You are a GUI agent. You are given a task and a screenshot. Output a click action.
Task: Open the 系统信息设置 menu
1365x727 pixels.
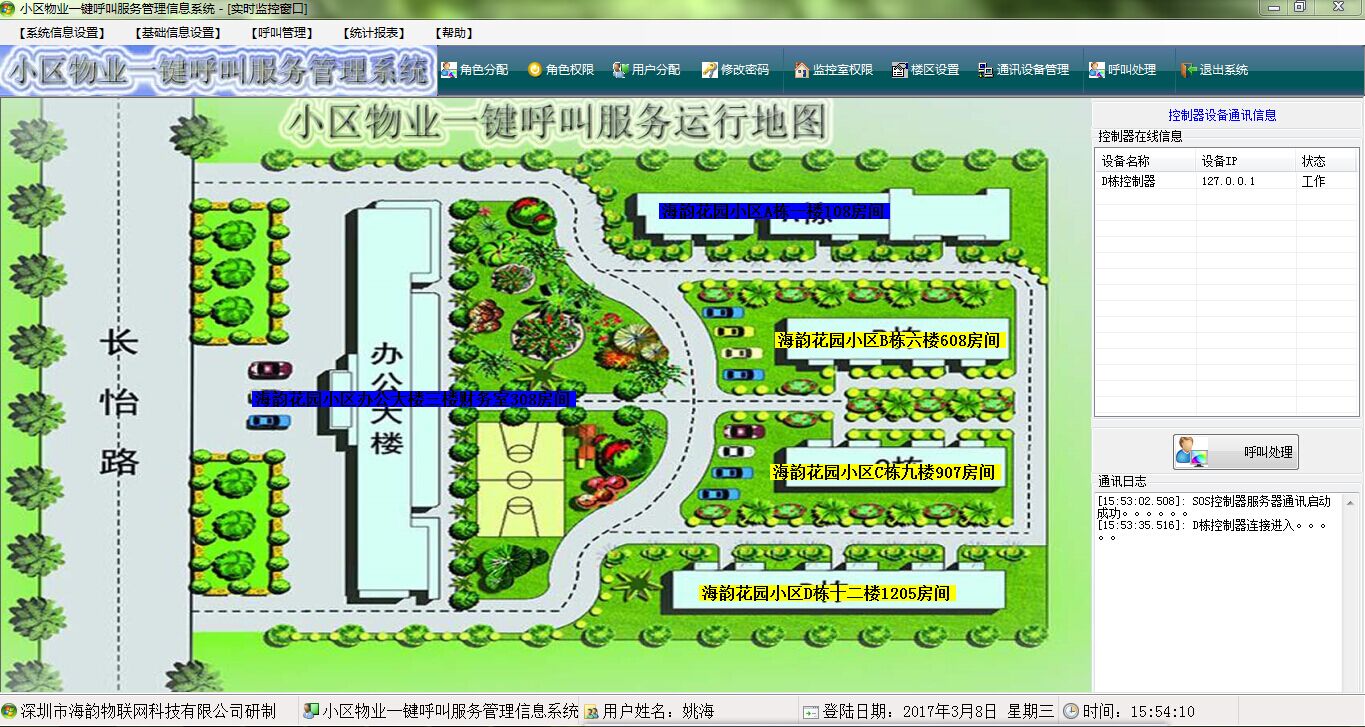click(x=62, y=33)
